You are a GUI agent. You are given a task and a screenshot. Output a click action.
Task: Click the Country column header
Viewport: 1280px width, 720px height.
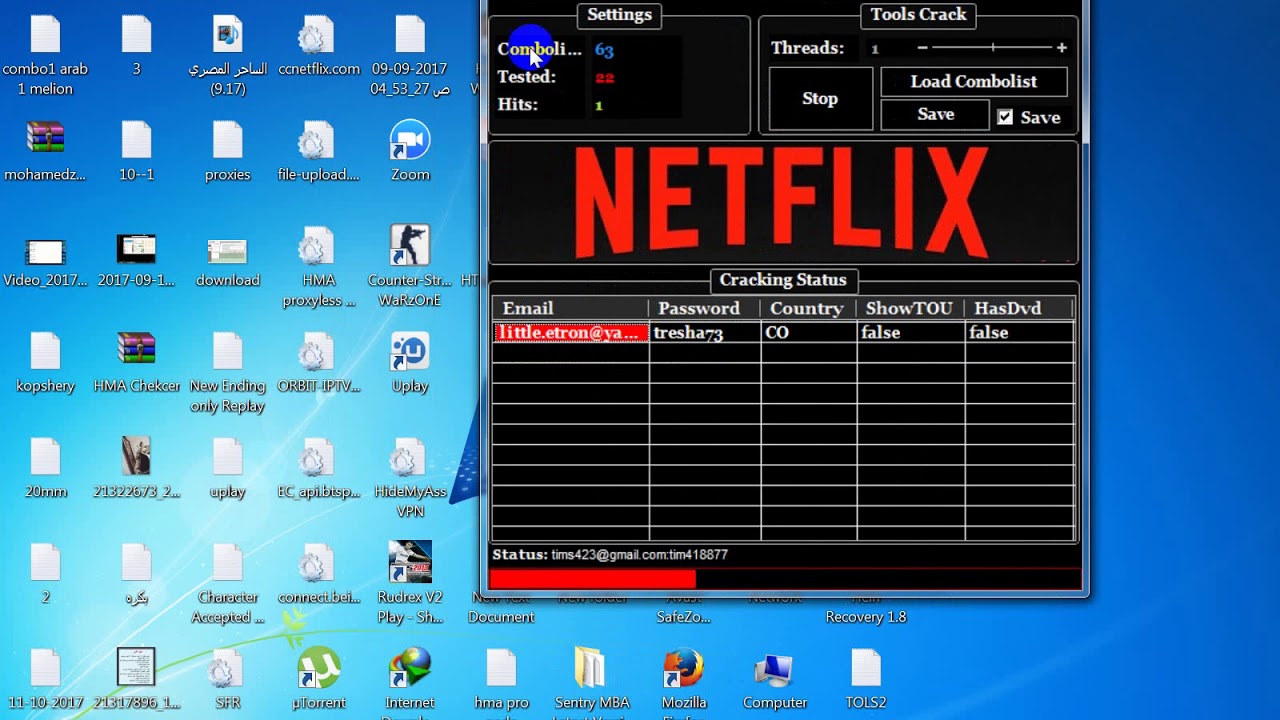(x=808, y=308)
